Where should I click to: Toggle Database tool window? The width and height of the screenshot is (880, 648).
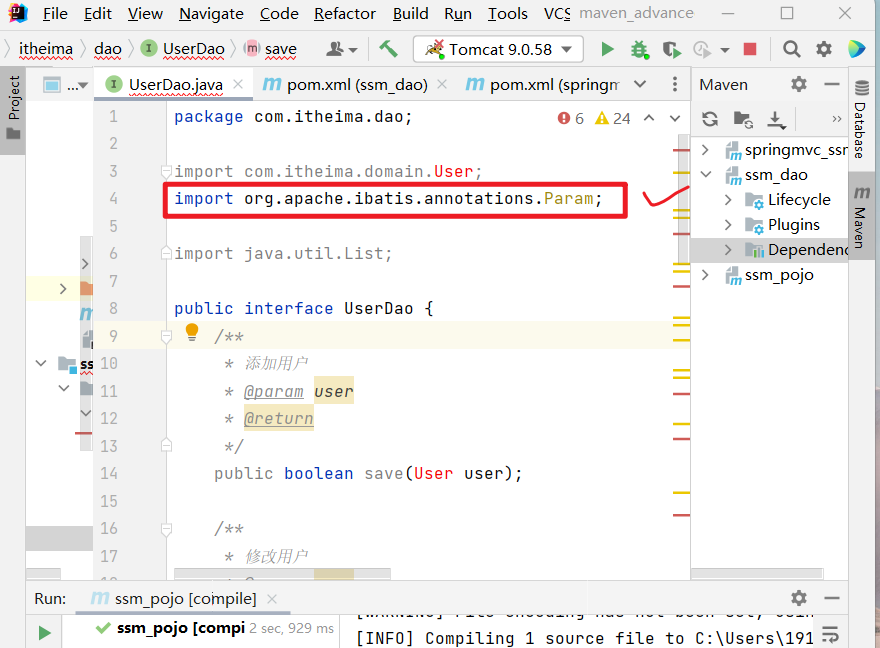coord(860,119)
